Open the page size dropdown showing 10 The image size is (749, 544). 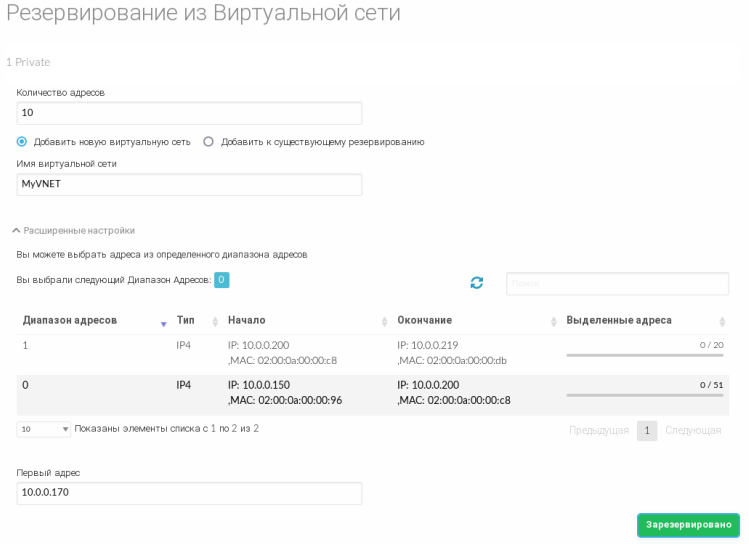pos(44,429)
